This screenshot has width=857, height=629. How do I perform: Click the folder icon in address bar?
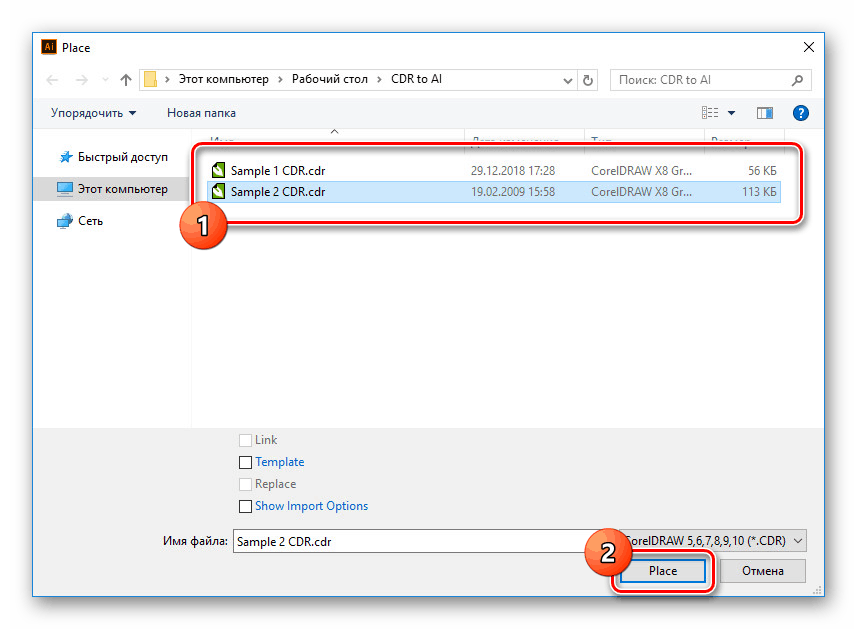pos(150,80)
